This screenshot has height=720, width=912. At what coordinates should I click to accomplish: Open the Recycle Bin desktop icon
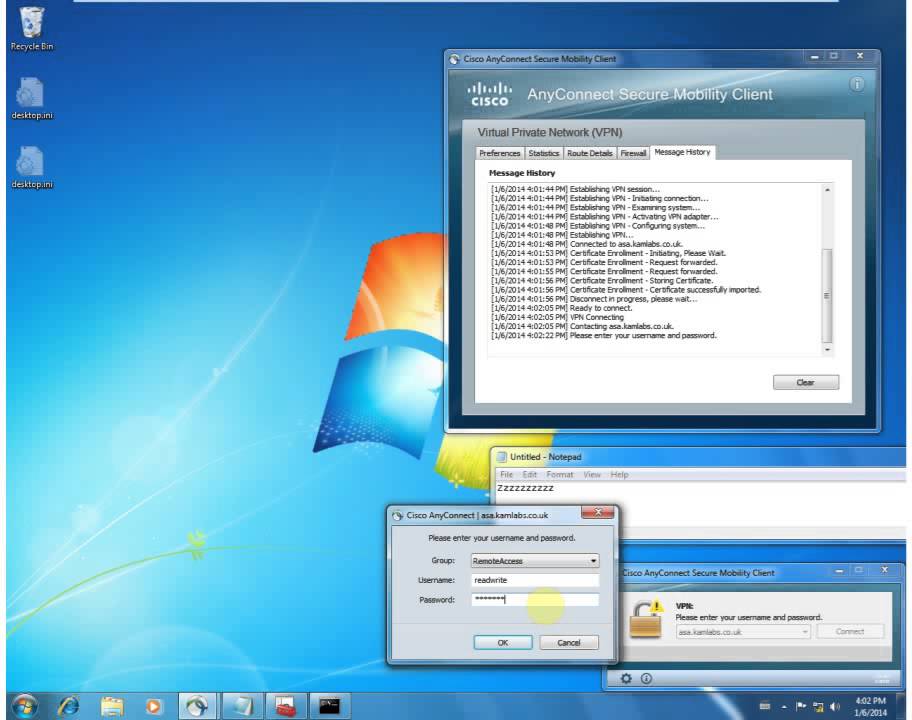pyautogui.click(x=31, y=28)
